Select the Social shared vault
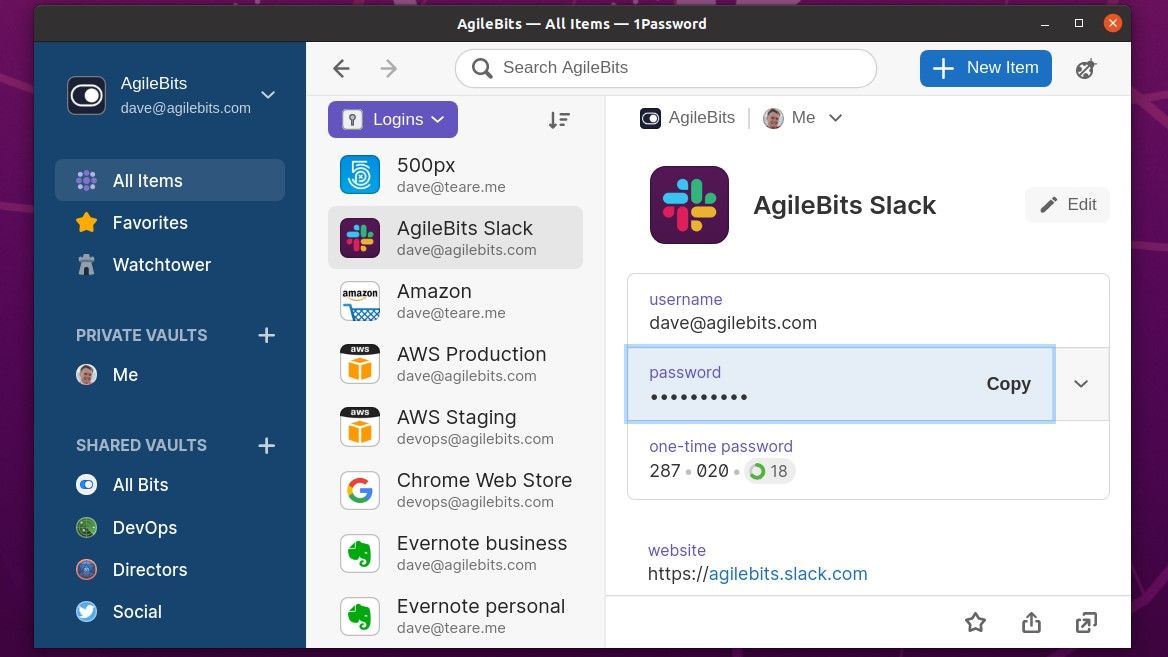 [170, 612]
